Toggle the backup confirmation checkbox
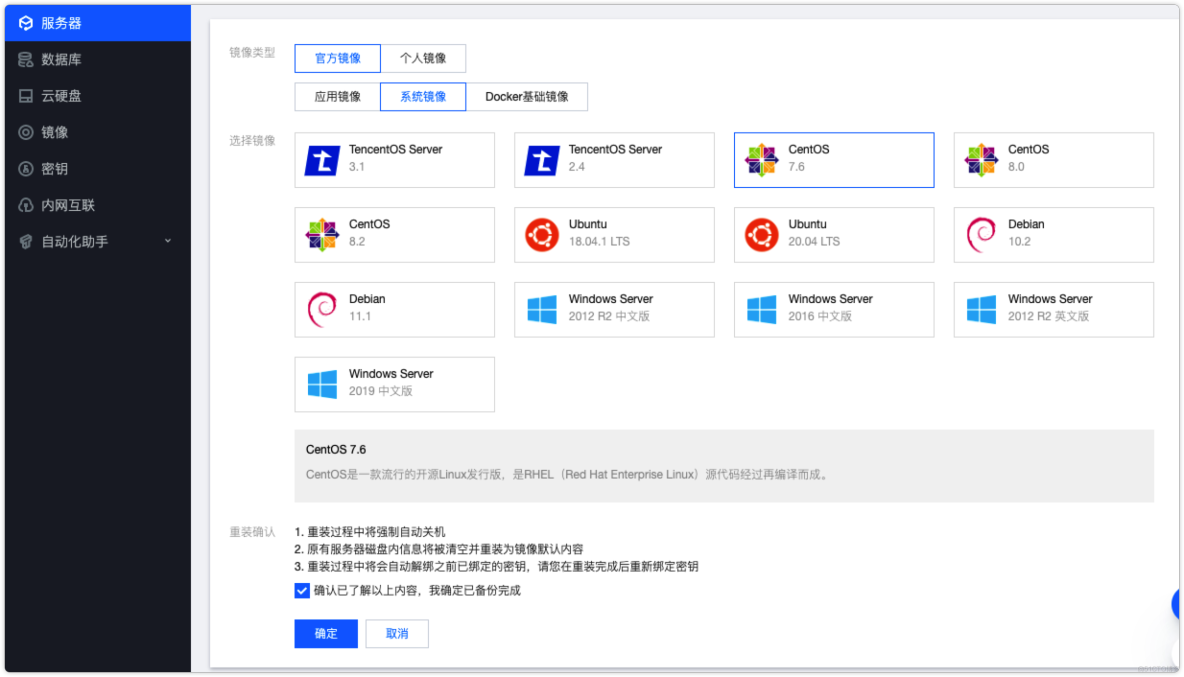Viewport: 1184px width, 677px height. [302, 590]
